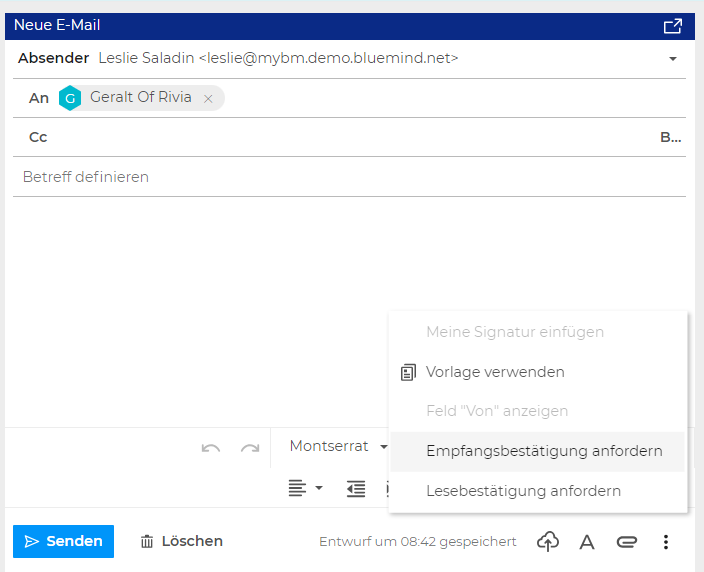The height and width of the screenshot is (572, 704).
Task: Click the cloud upload icon
Action: pyautogui.click(x=548, y=541)
